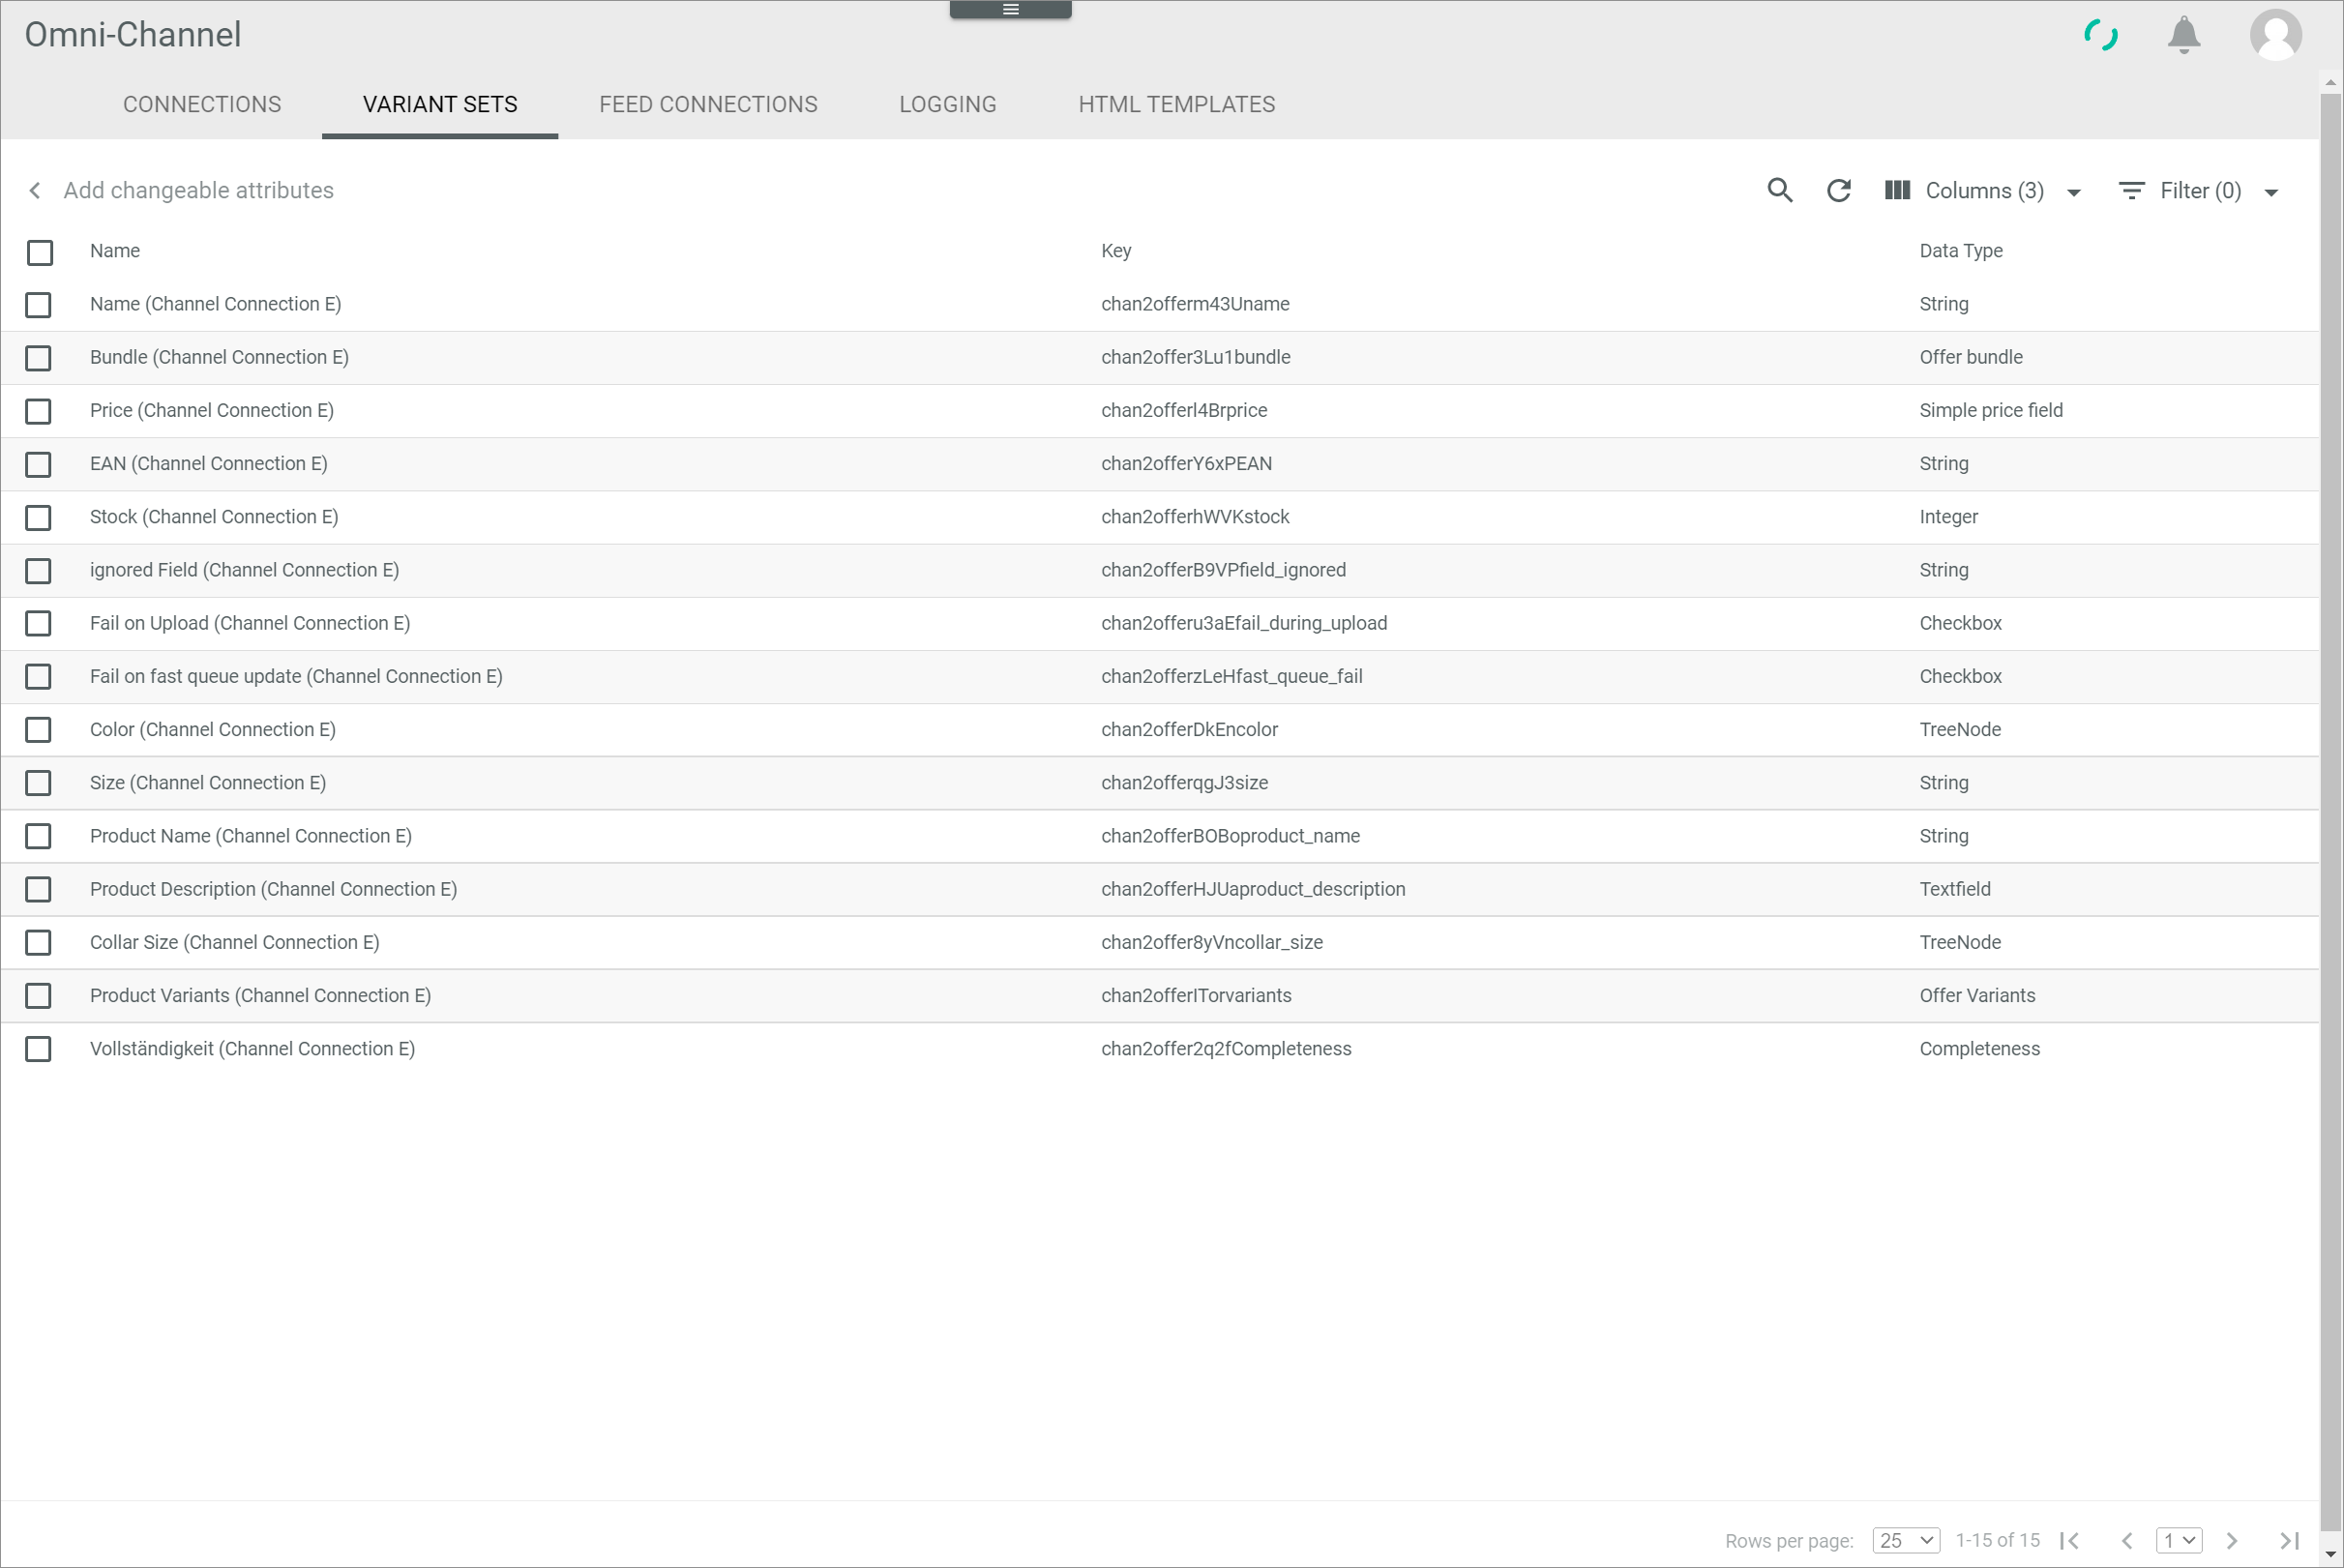
Task: Switch to the LOGGING tab
Action: click(947, 104)
